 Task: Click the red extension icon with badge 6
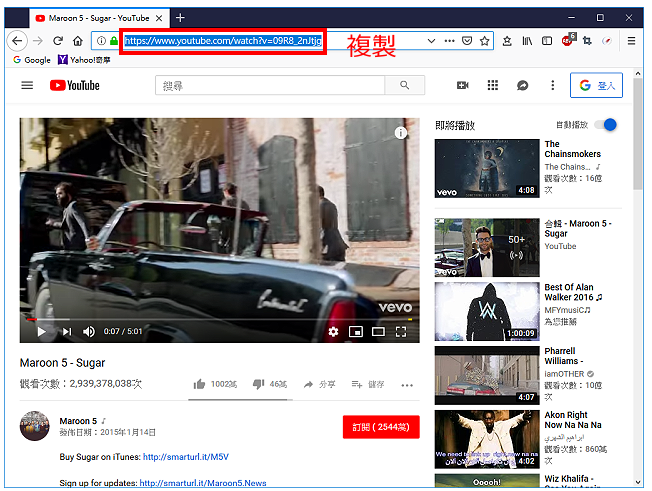[568, 40]
